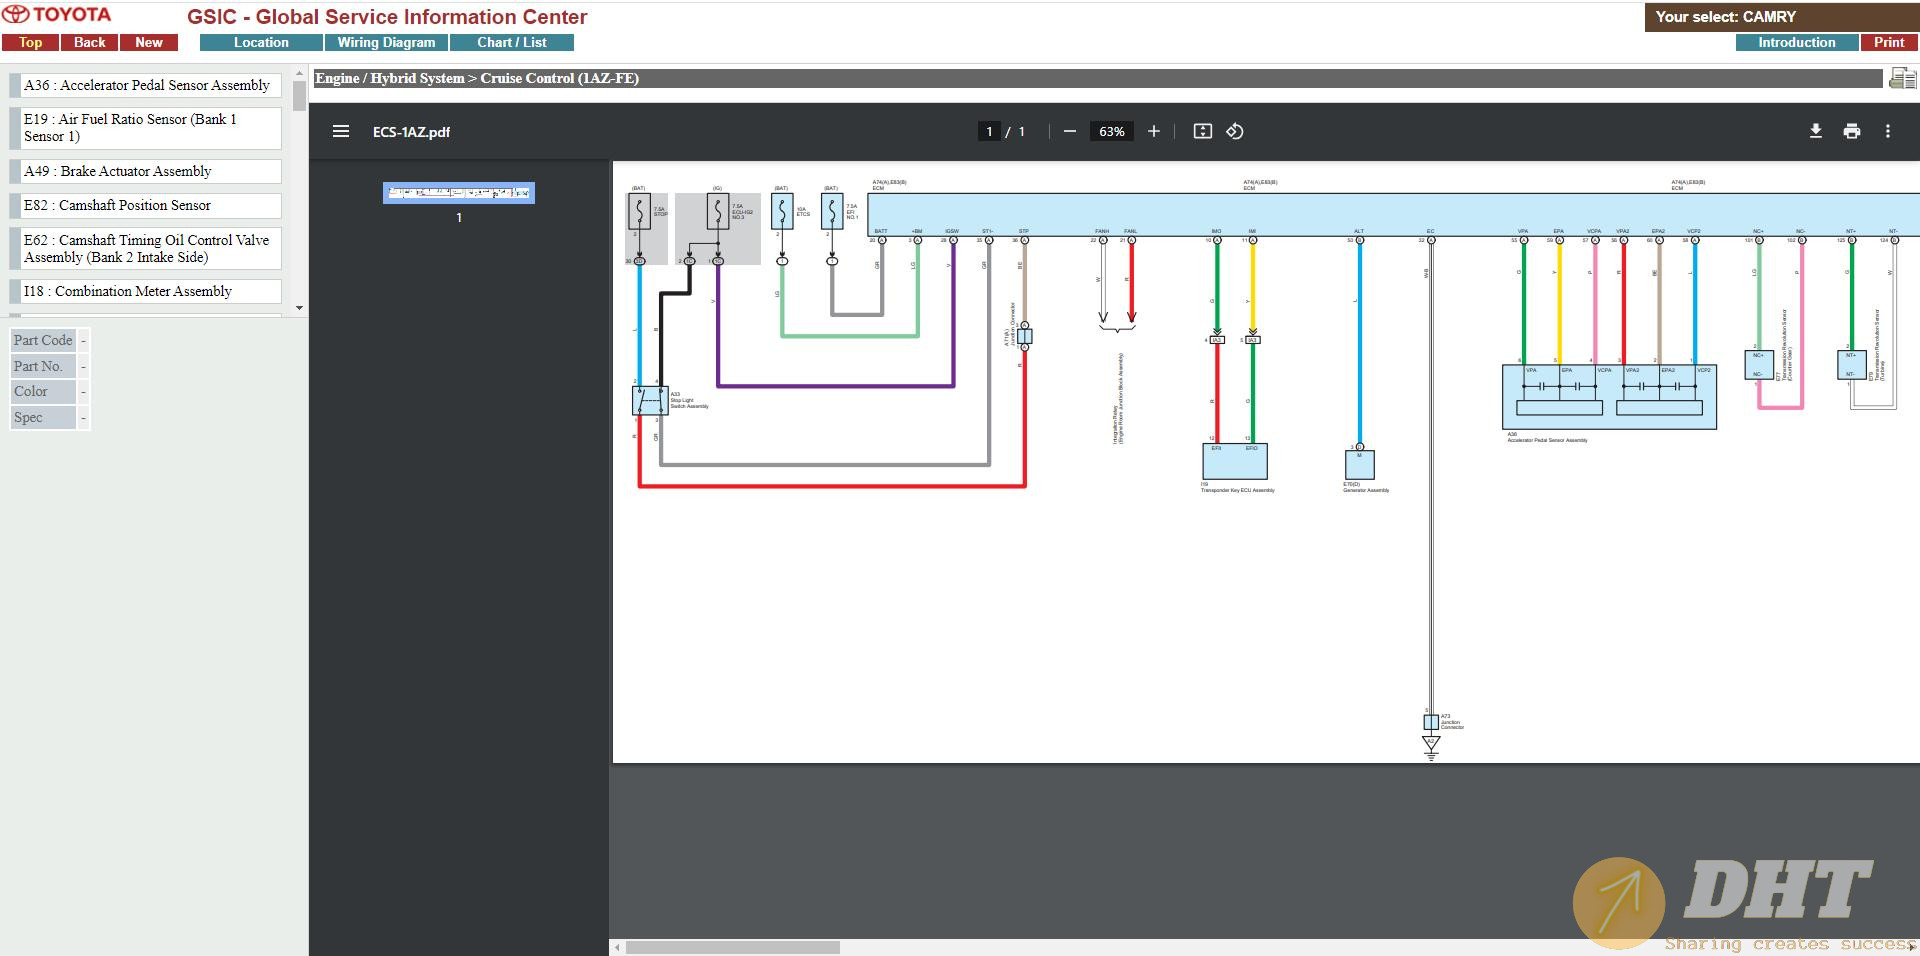Rotate the PDF counterclockwise
This screenshot has width=1920, height=956.
coord(1235,131)
